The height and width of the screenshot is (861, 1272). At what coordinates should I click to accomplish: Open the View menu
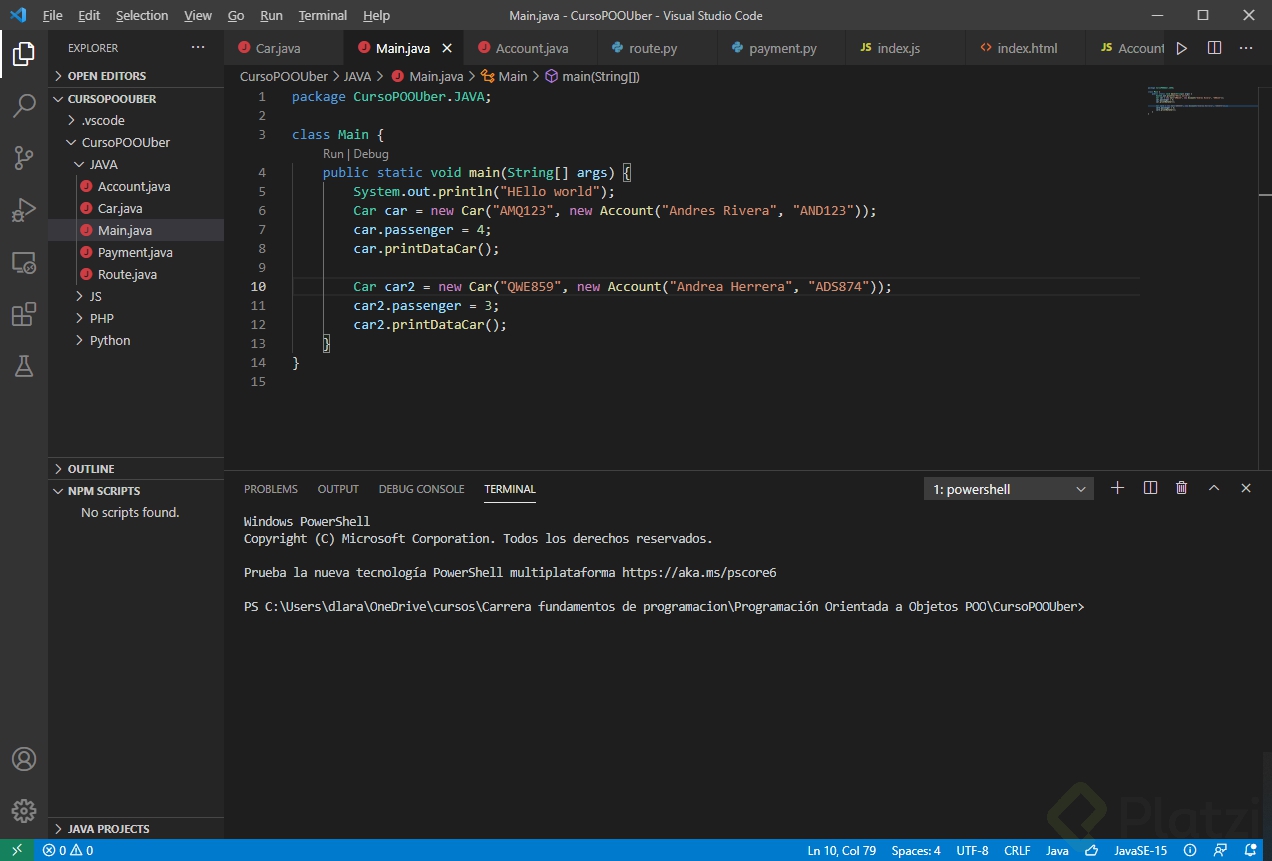[198, 15]
